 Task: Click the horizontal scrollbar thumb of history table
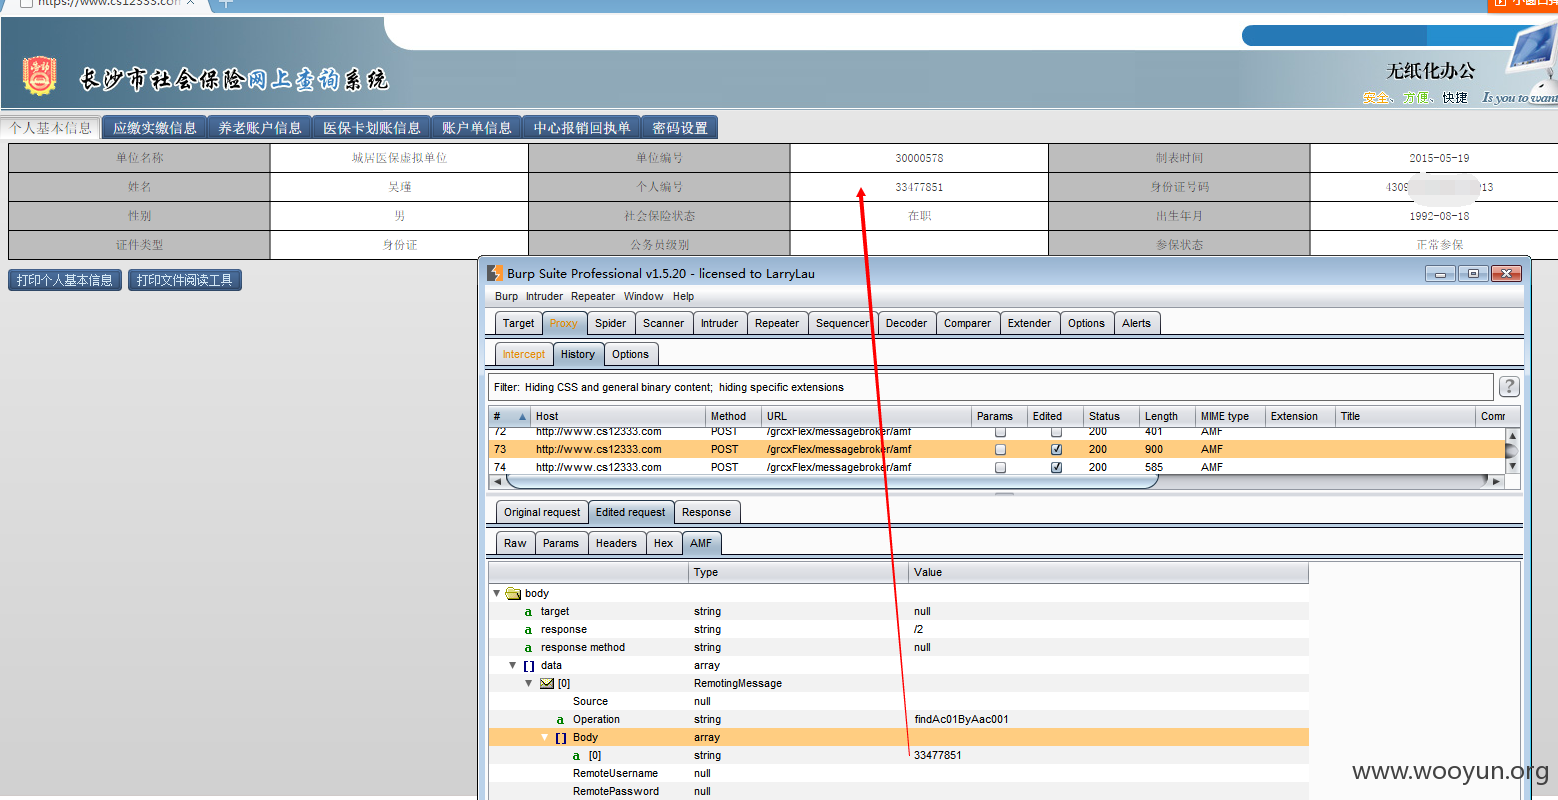click(833, 481)
